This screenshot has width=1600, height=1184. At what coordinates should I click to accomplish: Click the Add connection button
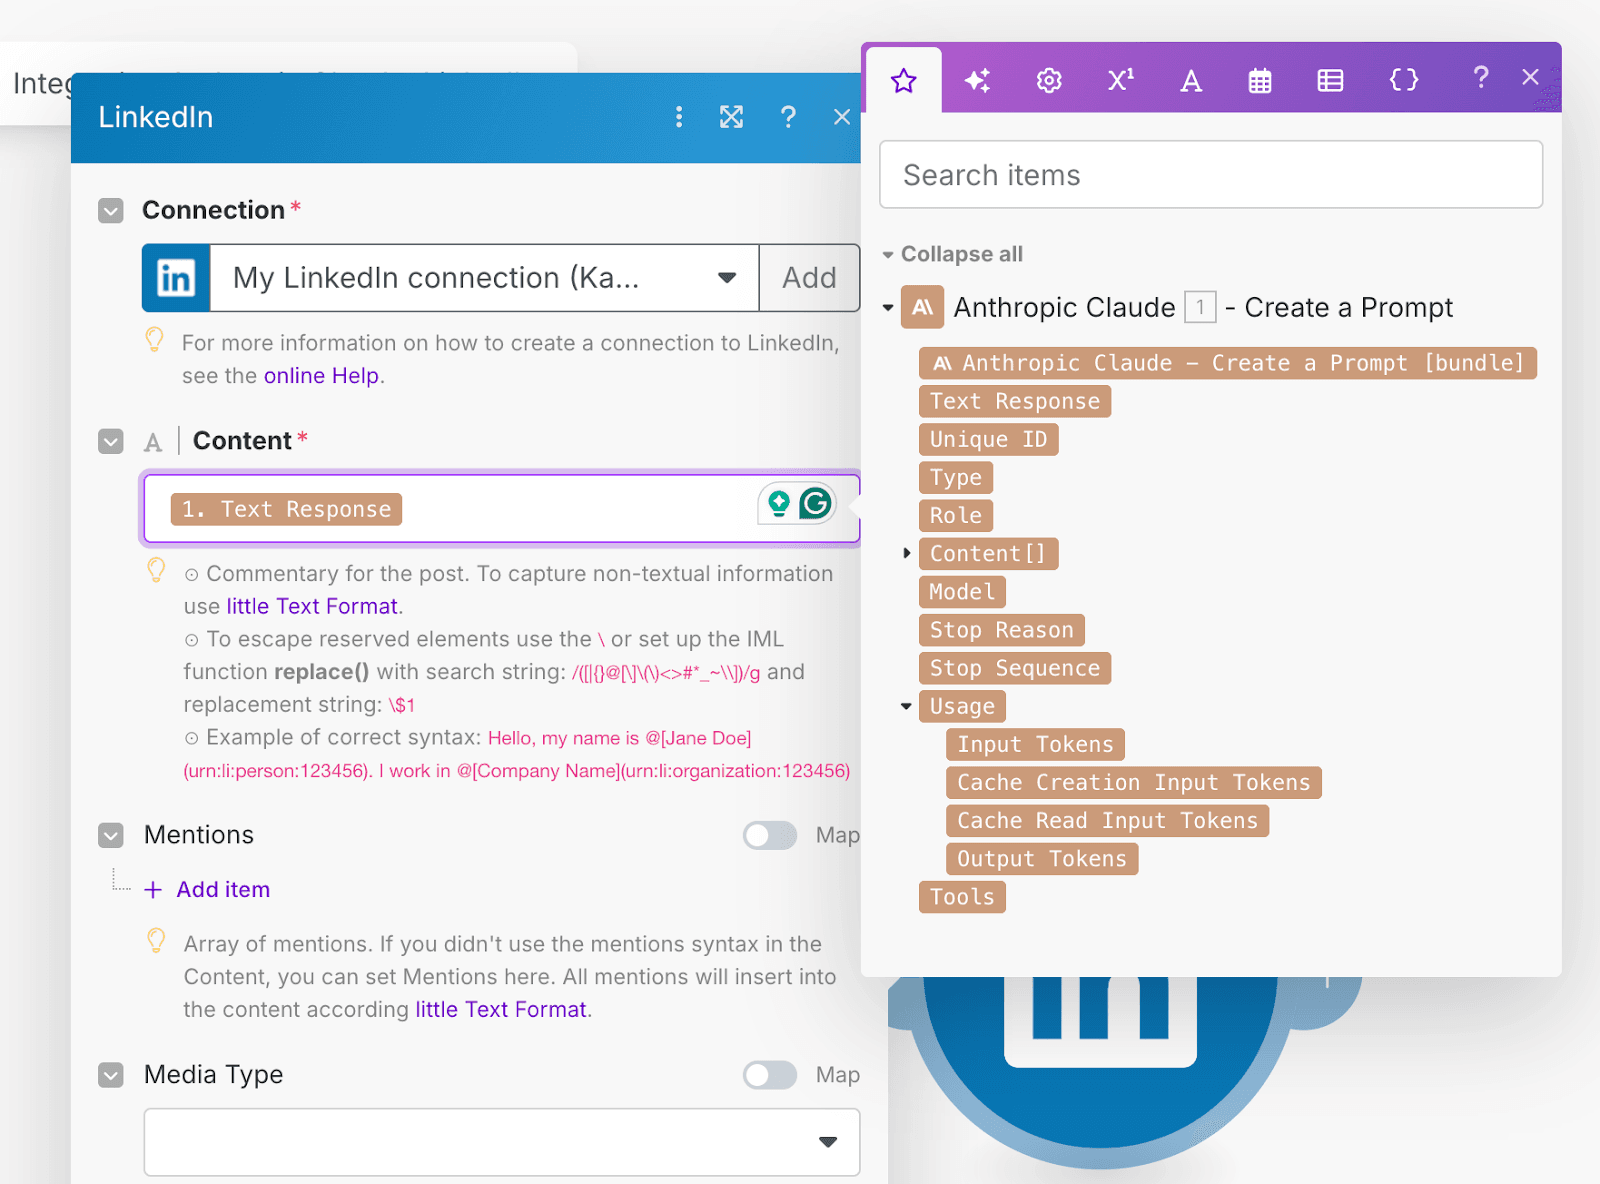coord(809,278)
